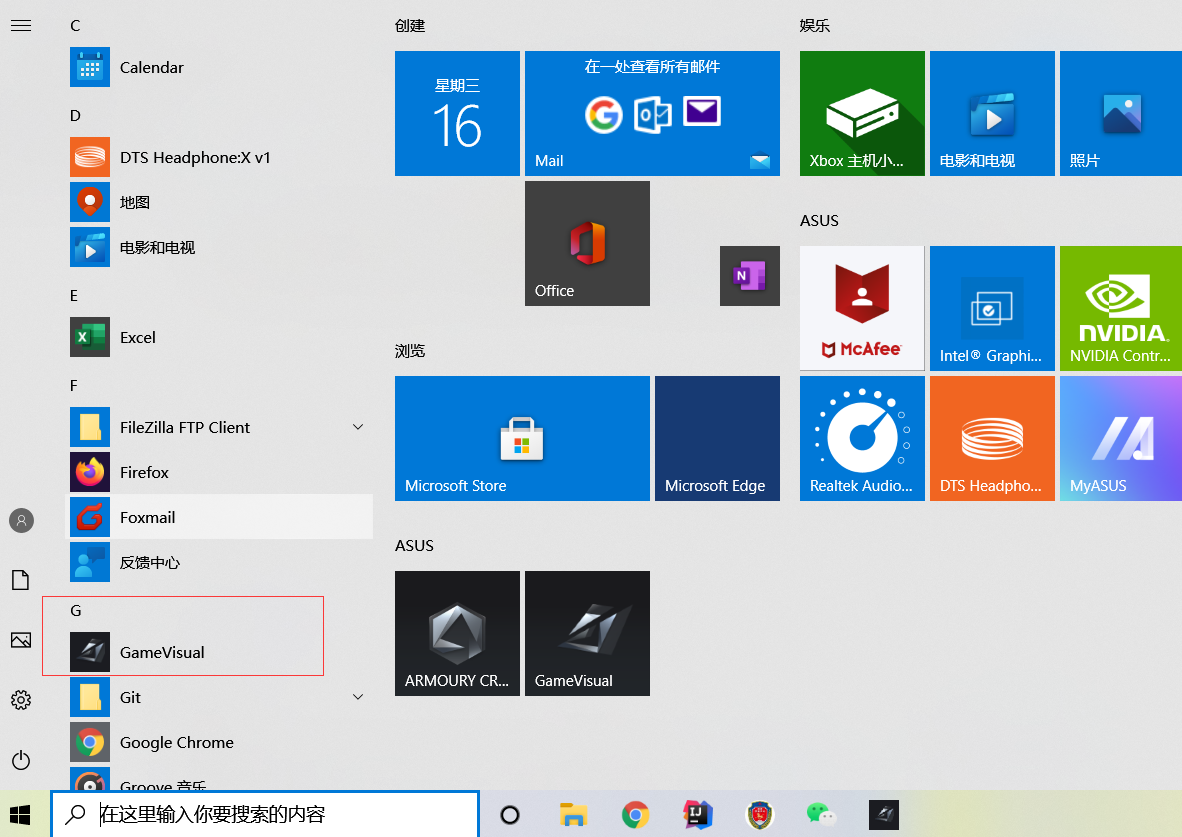Viewport: 1182px width, 837px height.
Task: Open the FileZilla FTP Client folder
Action: coord(221,427)
